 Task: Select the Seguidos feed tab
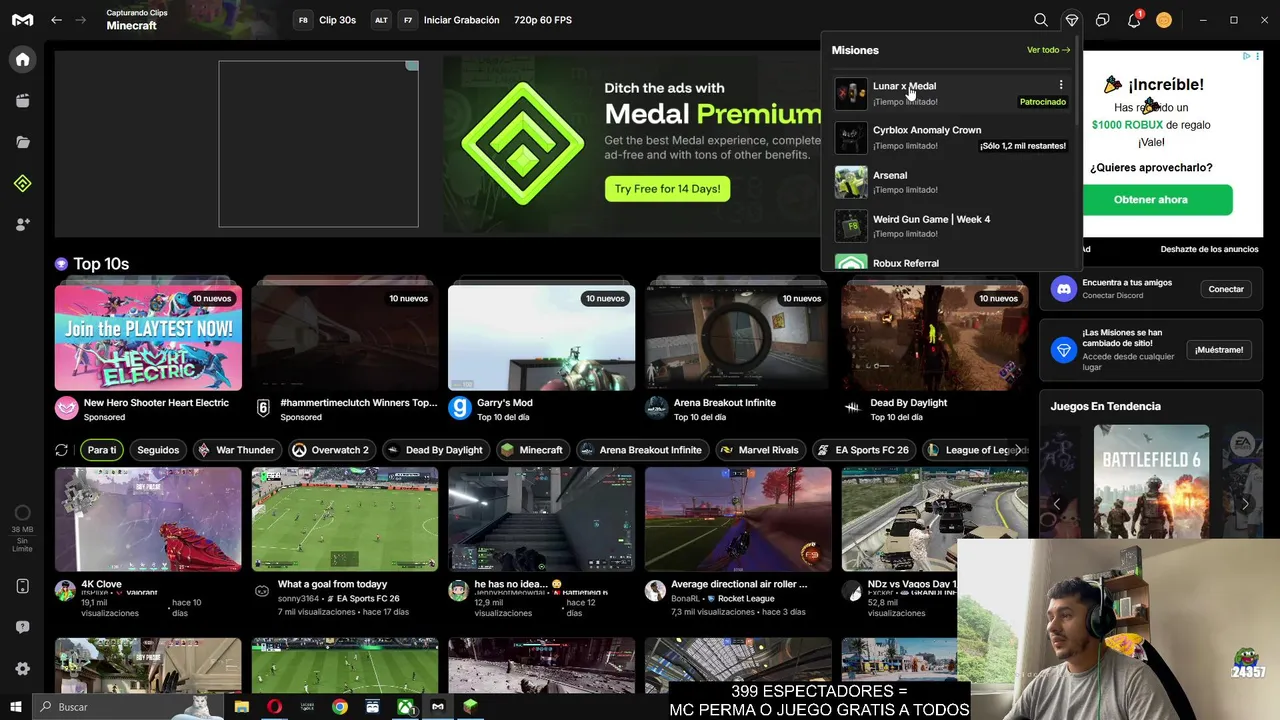(158, 450)
